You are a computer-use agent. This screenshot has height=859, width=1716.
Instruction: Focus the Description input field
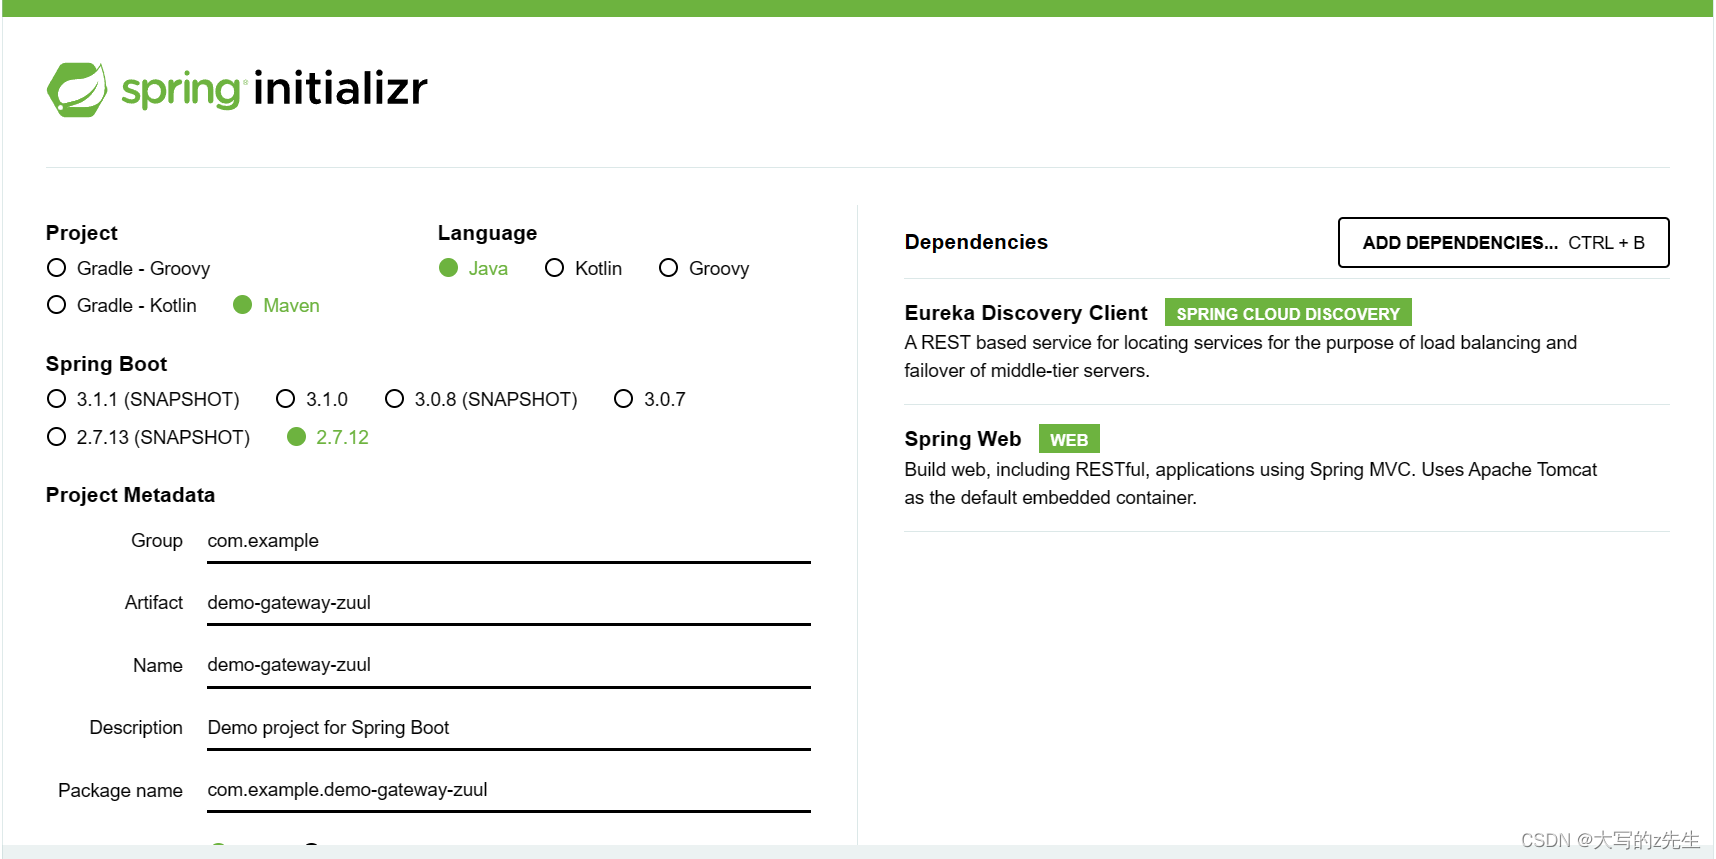(508, 728)
